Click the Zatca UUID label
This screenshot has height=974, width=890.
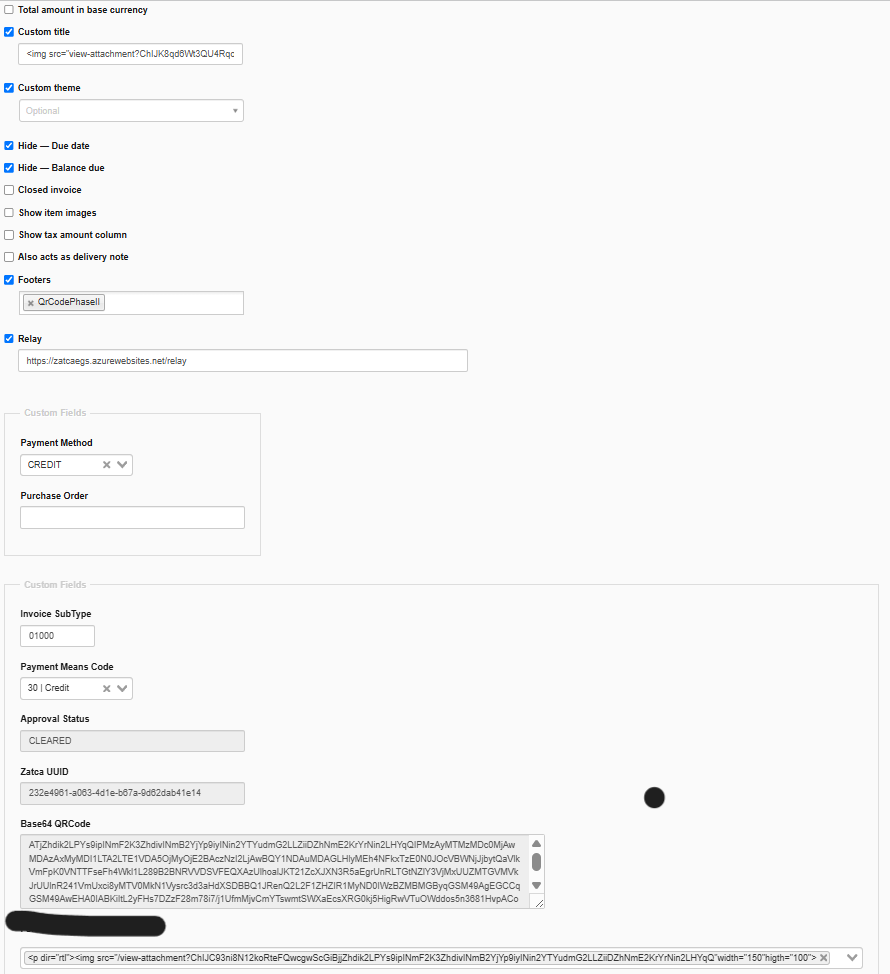45,771
